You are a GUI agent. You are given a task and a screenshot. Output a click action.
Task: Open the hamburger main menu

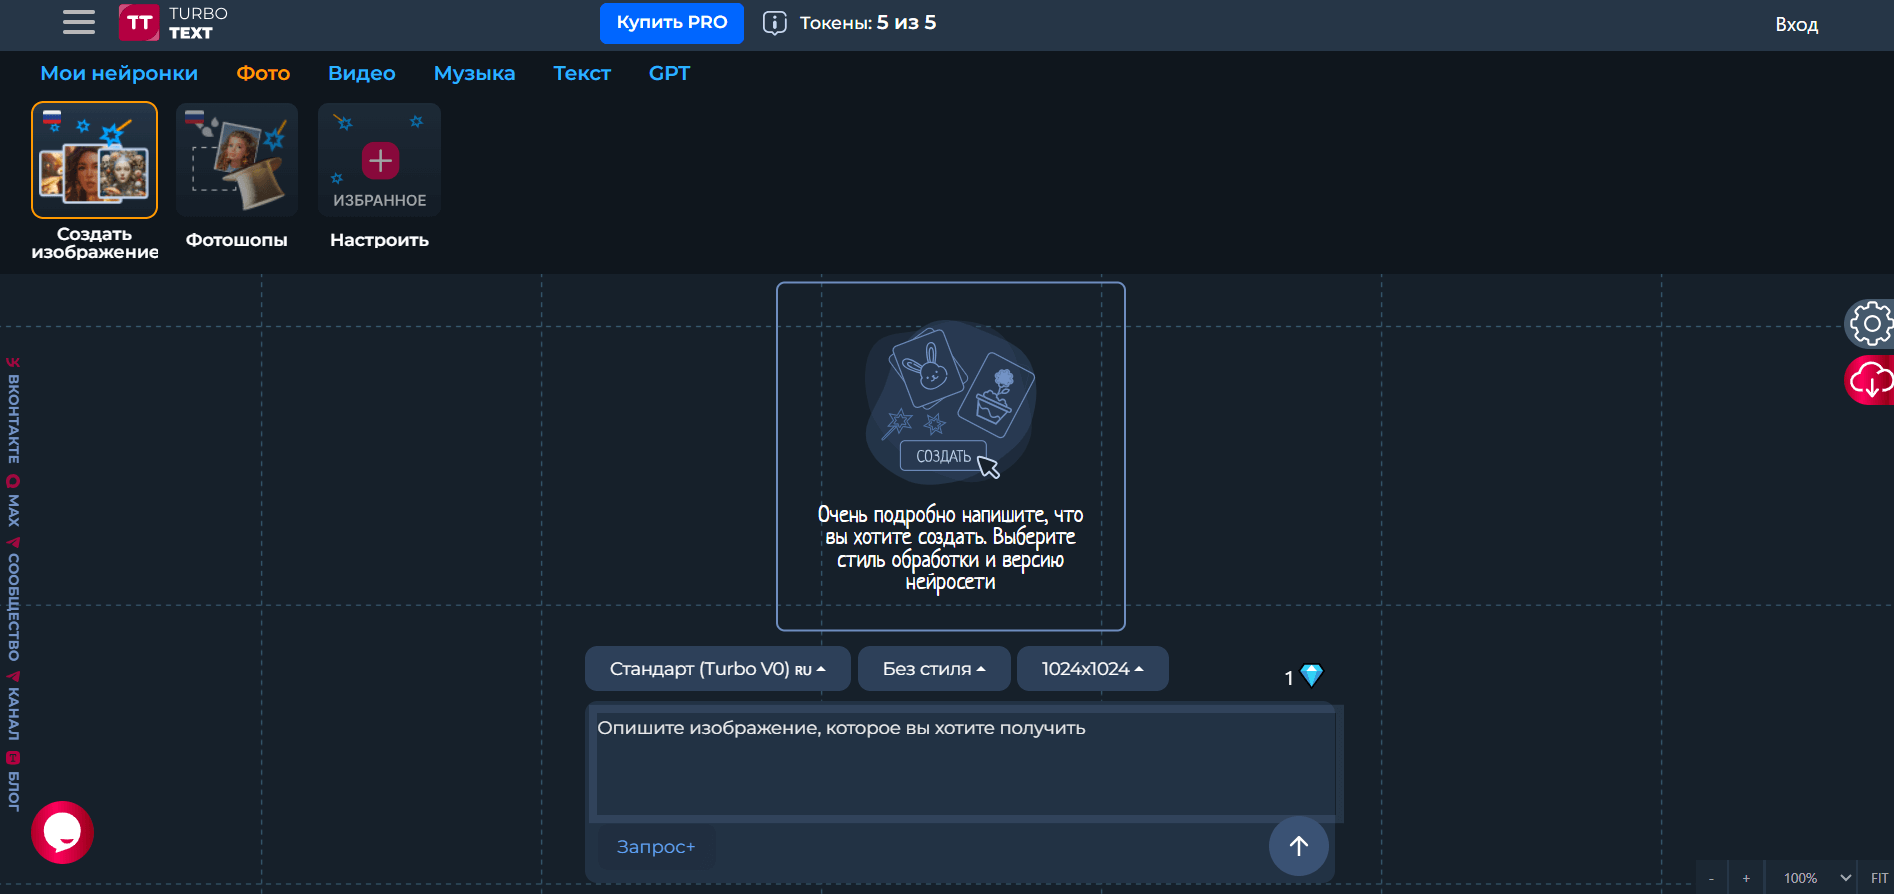78,22
